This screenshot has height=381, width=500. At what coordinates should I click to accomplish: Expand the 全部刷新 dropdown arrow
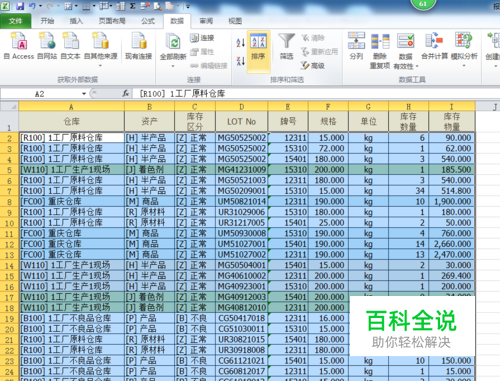click(173, 66)
